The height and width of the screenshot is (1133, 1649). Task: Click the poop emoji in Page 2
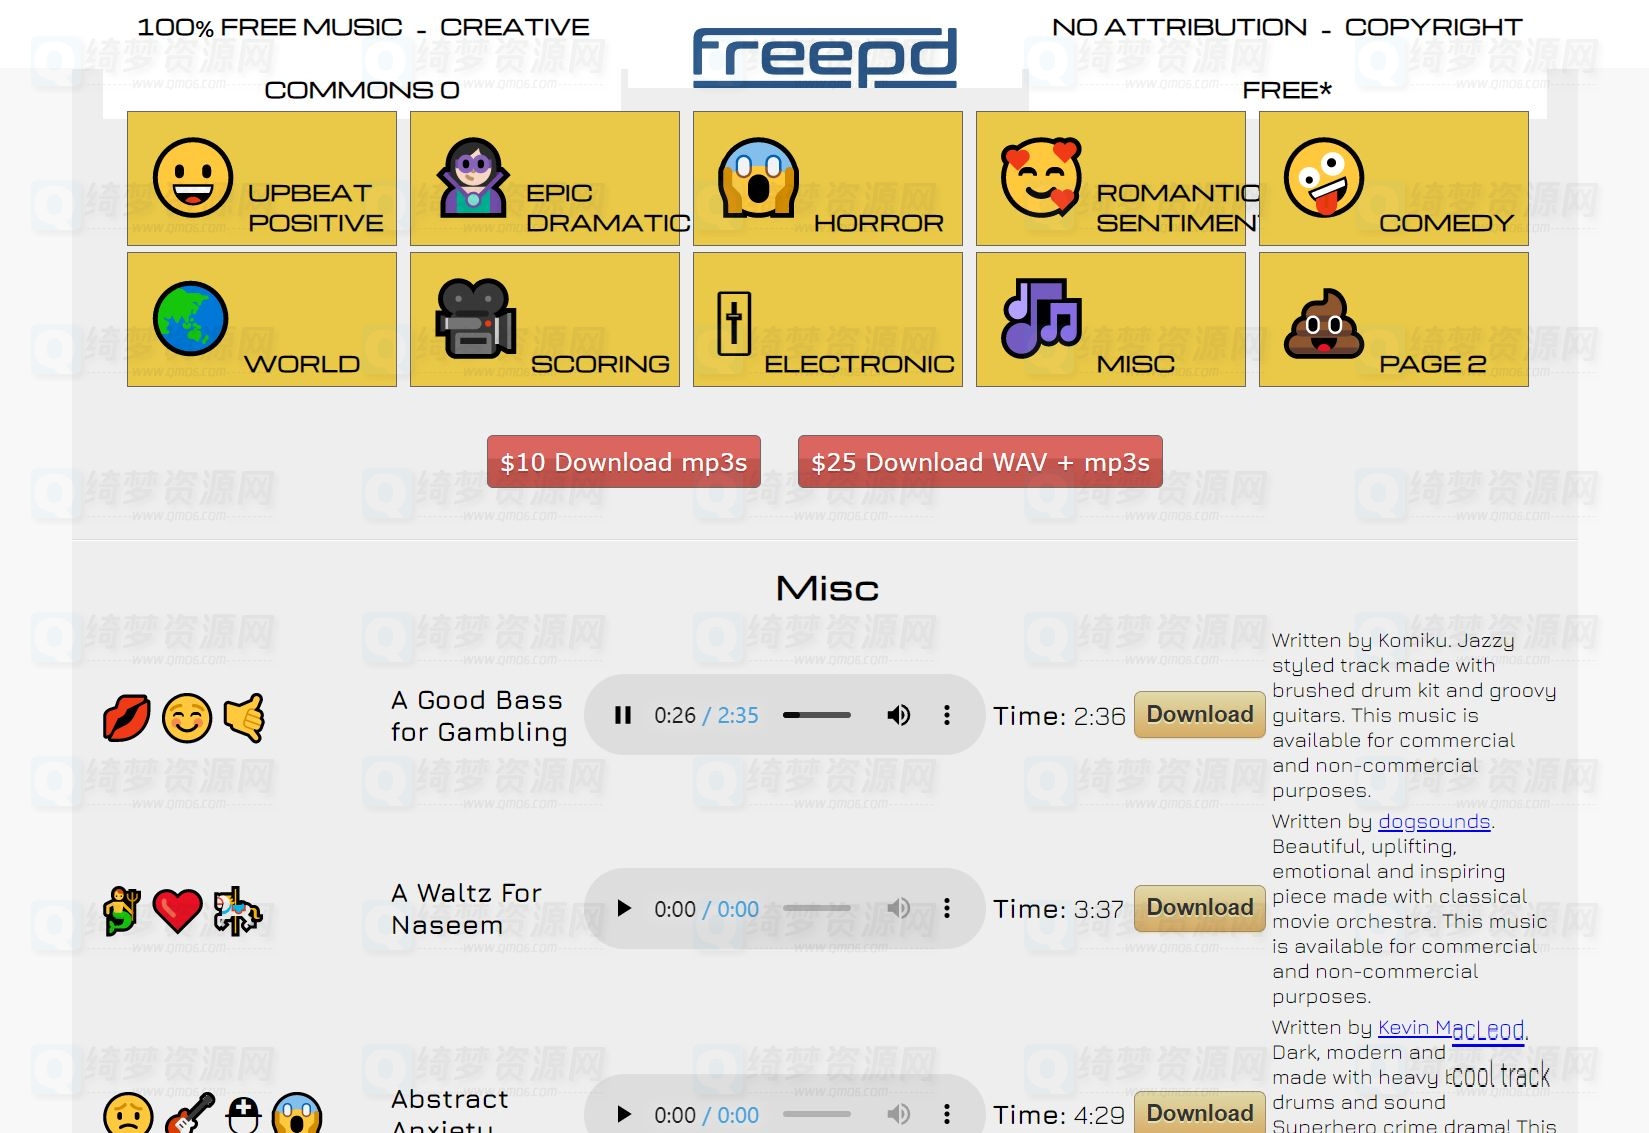point(1324,324)
